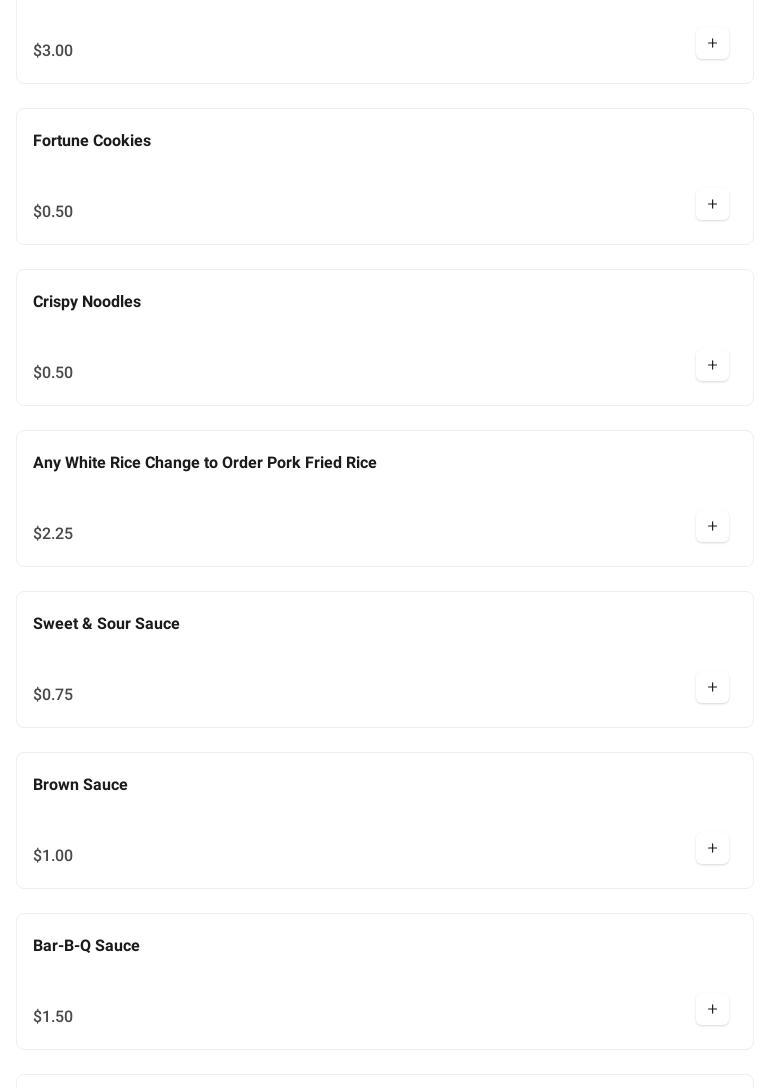Open the Crispy Noodles item title

coord(87,302)
